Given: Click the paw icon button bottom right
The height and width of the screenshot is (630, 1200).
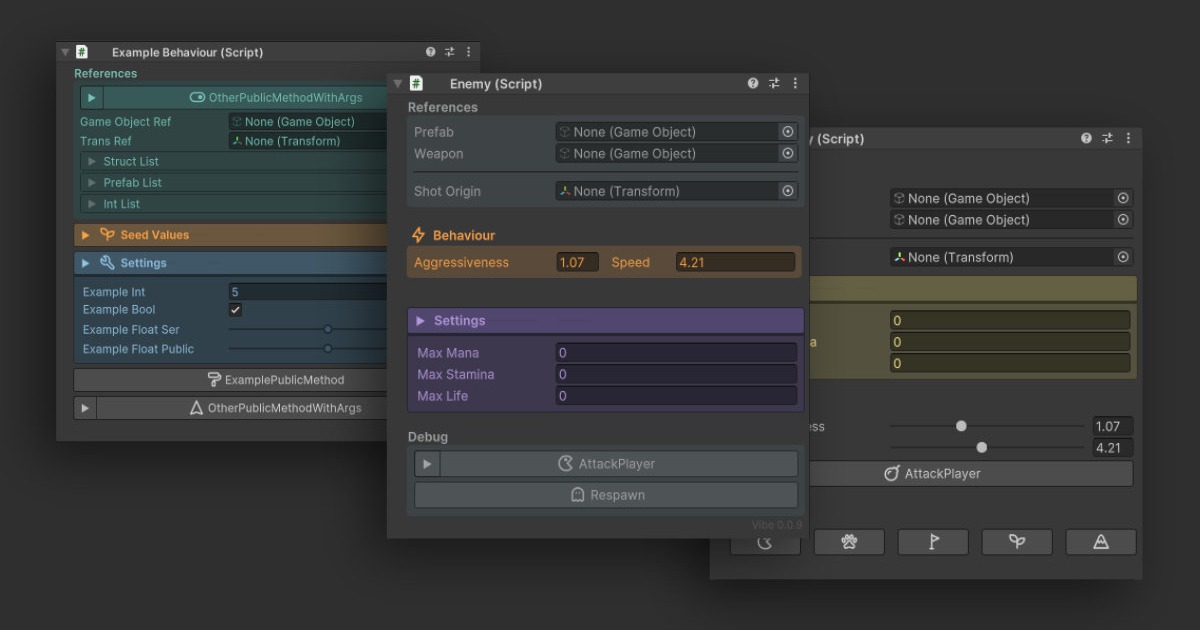Looking at the screenshot, I should tap(849, 541).
